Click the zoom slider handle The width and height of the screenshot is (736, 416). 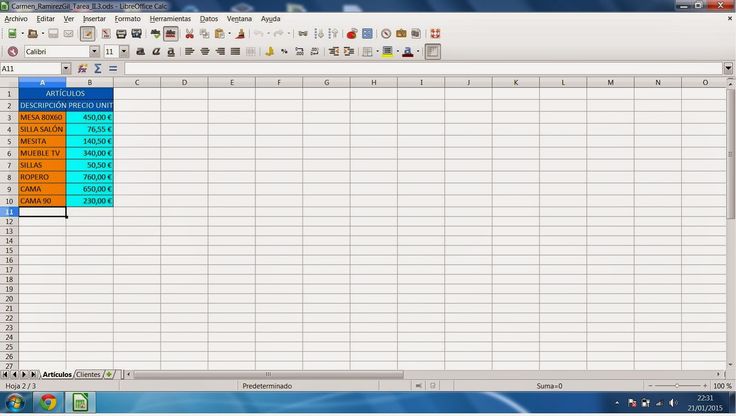(676, 385)
